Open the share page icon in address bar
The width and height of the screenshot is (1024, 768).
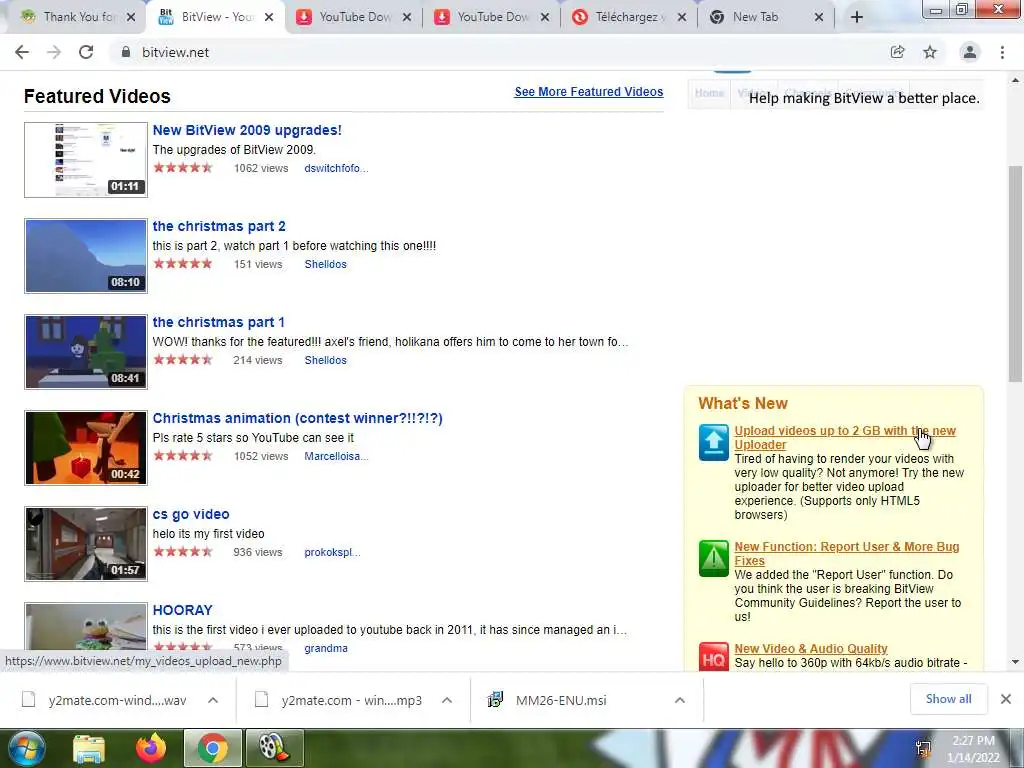click(x=897, y=52)
